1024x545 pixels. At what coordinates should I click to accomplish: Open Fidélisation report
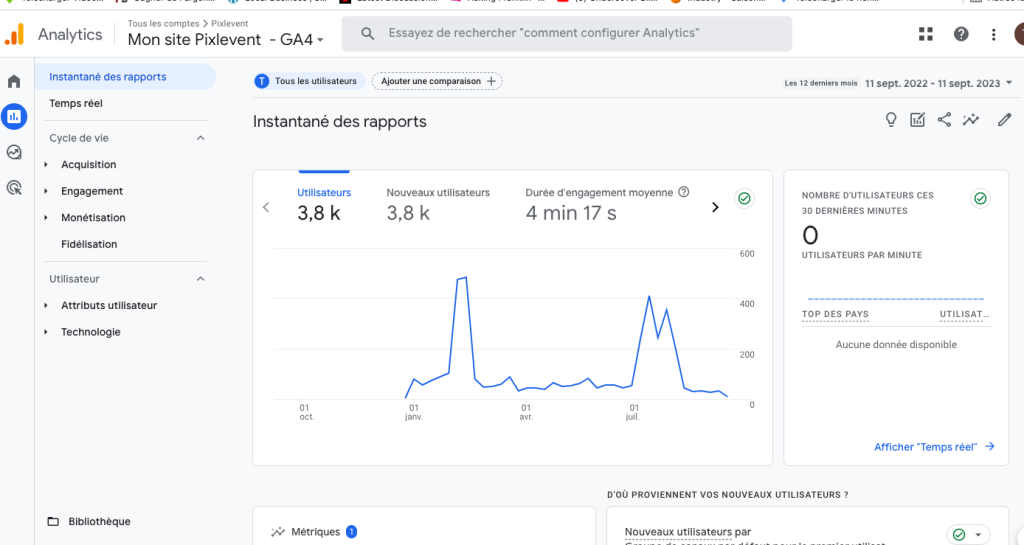click(89, 244)
